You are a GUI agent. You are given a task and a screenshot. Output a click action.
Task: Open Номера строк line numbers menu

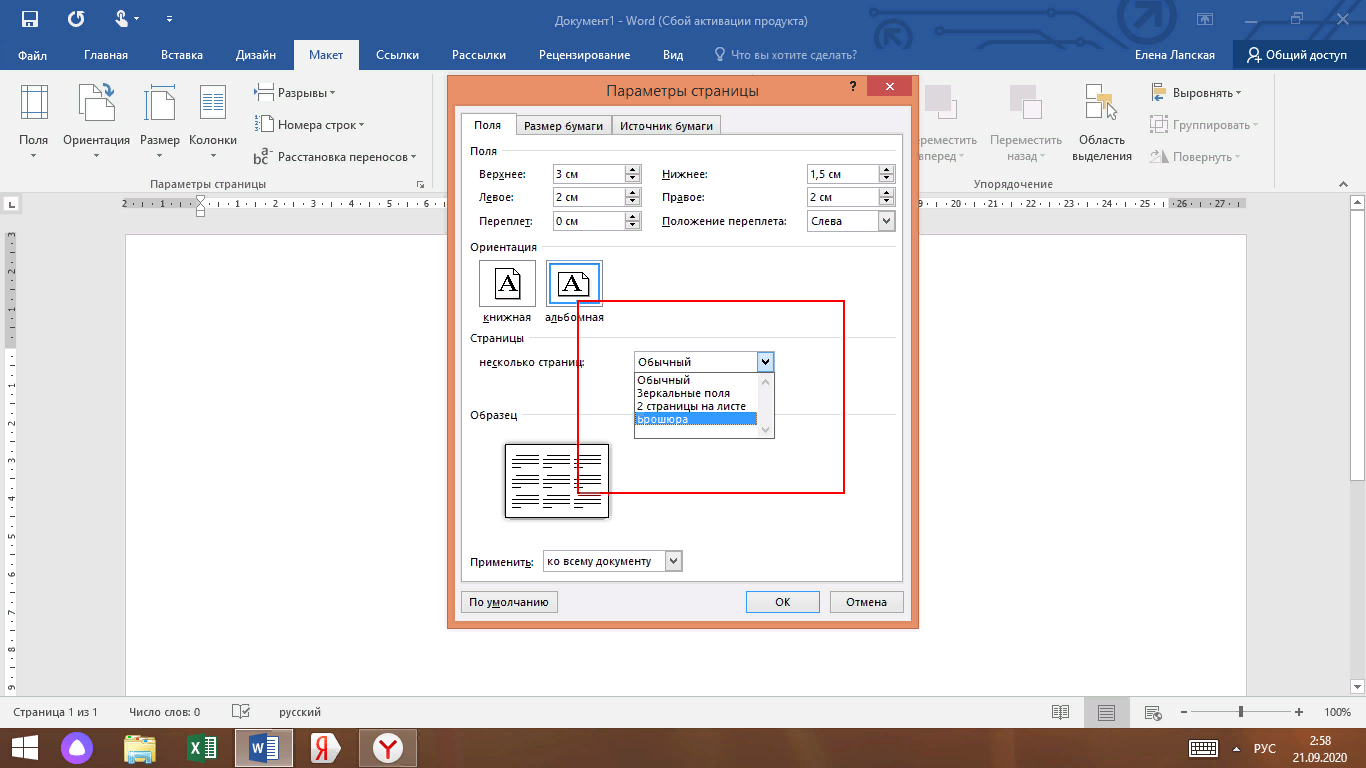(309, 125)
